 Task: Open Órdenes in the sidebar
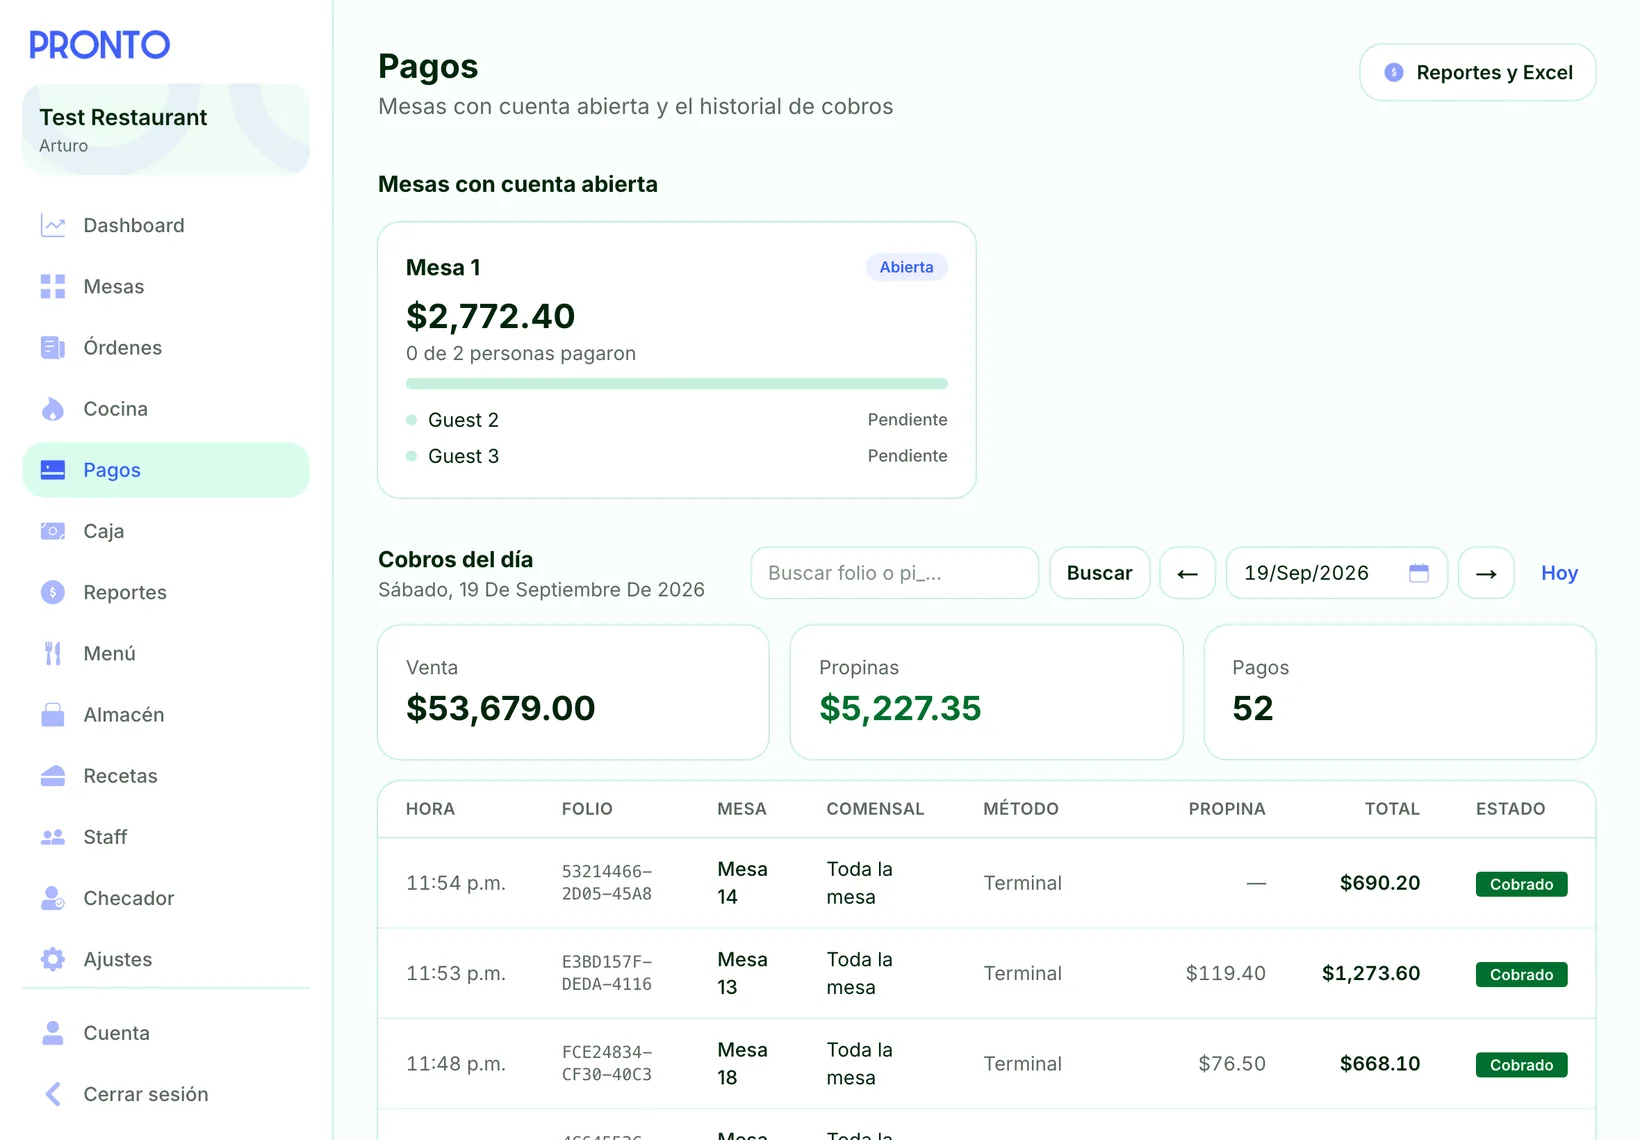click(x=166, y=348)
